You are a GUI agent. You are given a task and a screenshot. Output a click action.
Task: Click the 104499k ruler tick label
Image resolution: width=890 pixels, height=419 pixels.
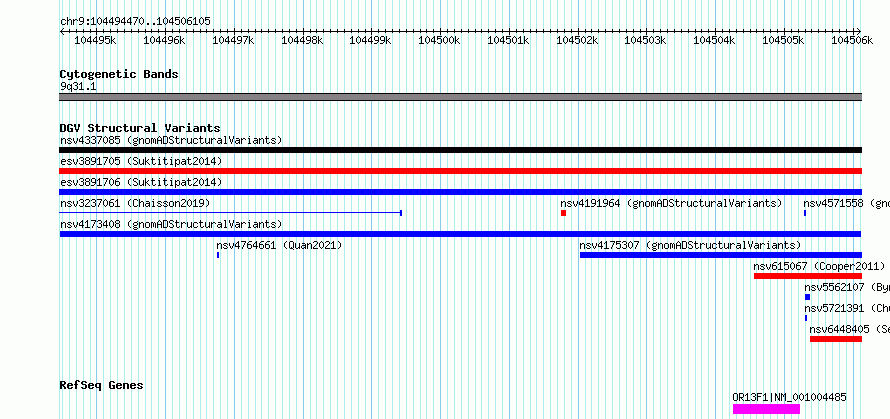[x=371, y=40]
